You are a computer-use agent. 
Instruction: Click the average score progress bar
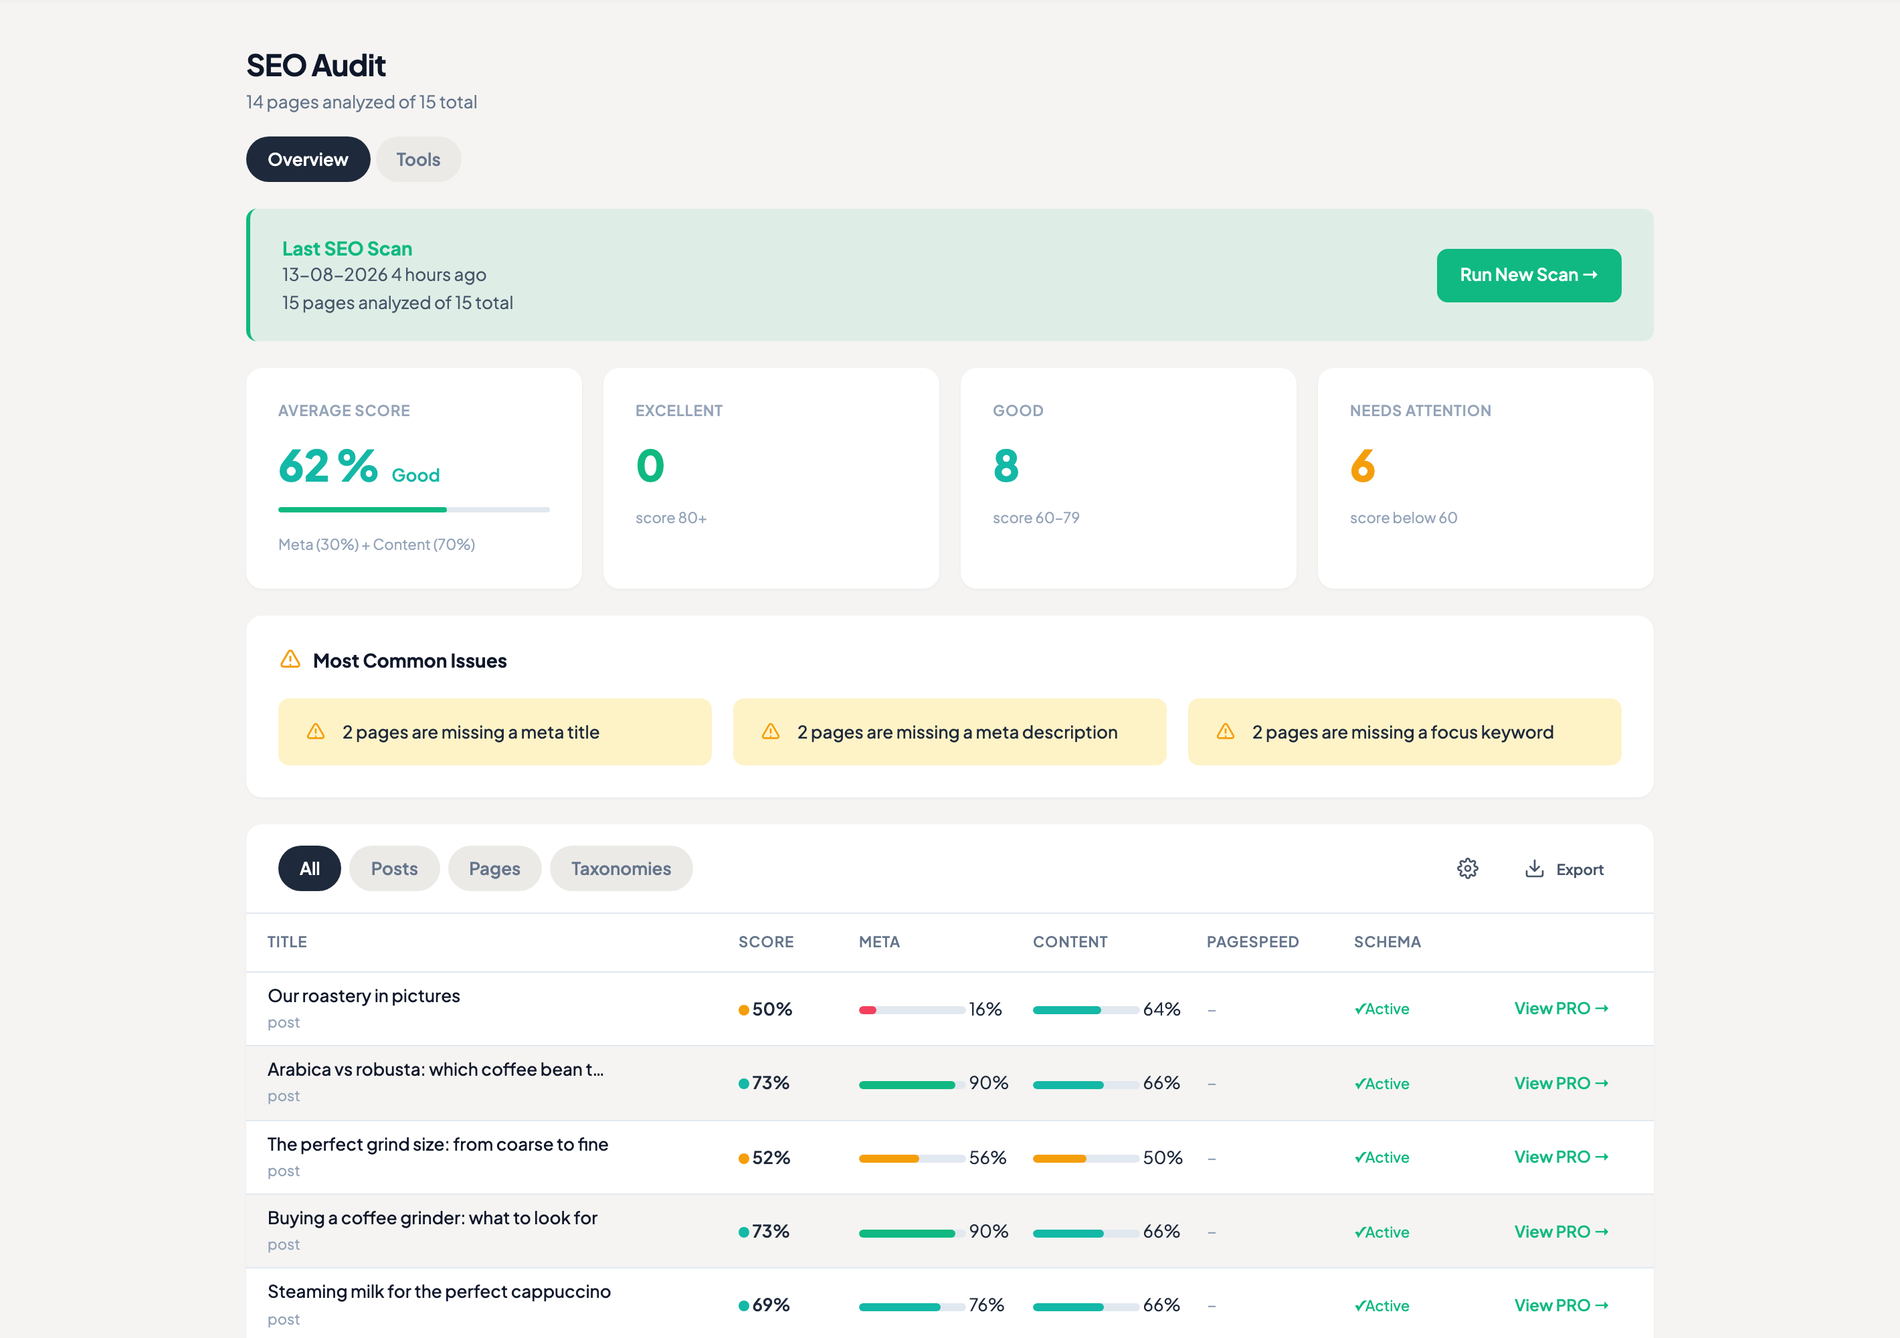(x=414, y=509)
